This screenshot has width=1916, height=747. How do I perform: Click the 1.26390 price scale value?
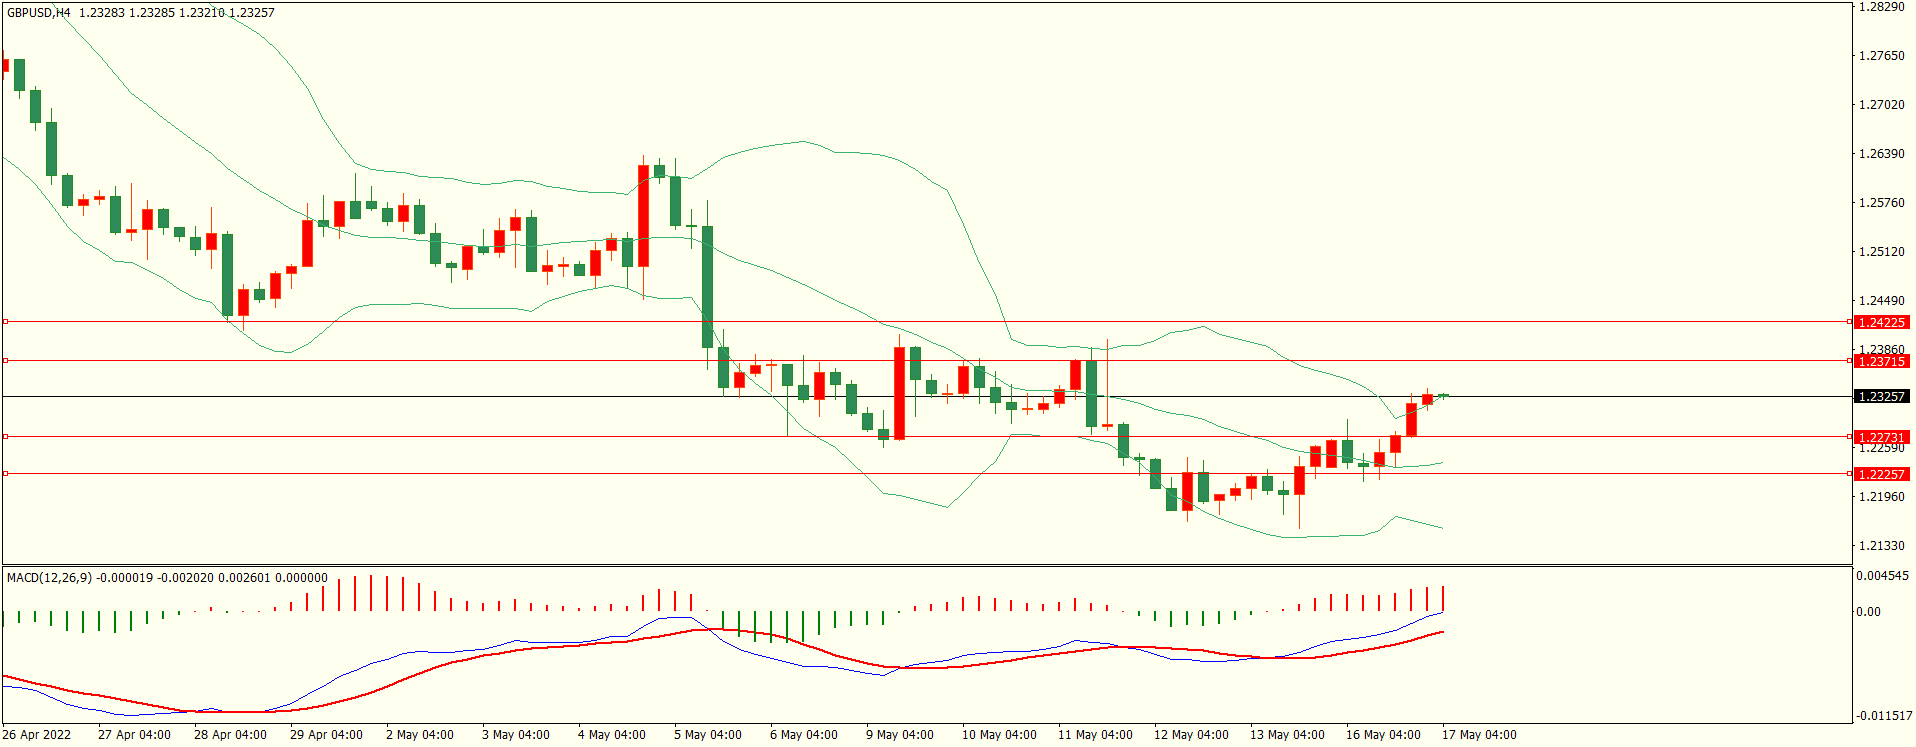[1881, 154]
